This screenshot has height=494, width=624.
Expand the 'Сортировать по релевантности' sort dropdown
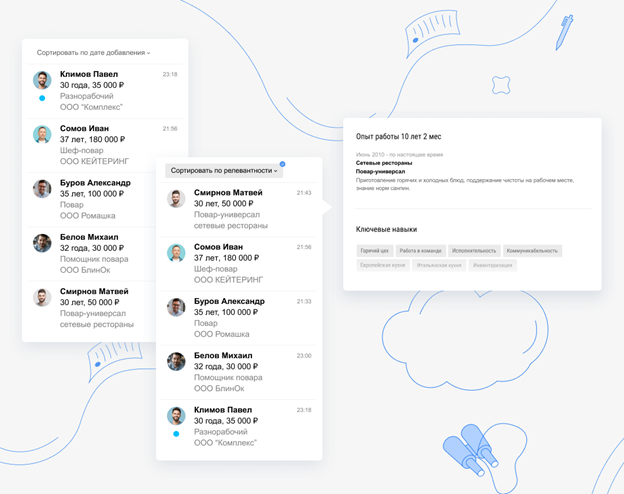click(x=224, y=171)
